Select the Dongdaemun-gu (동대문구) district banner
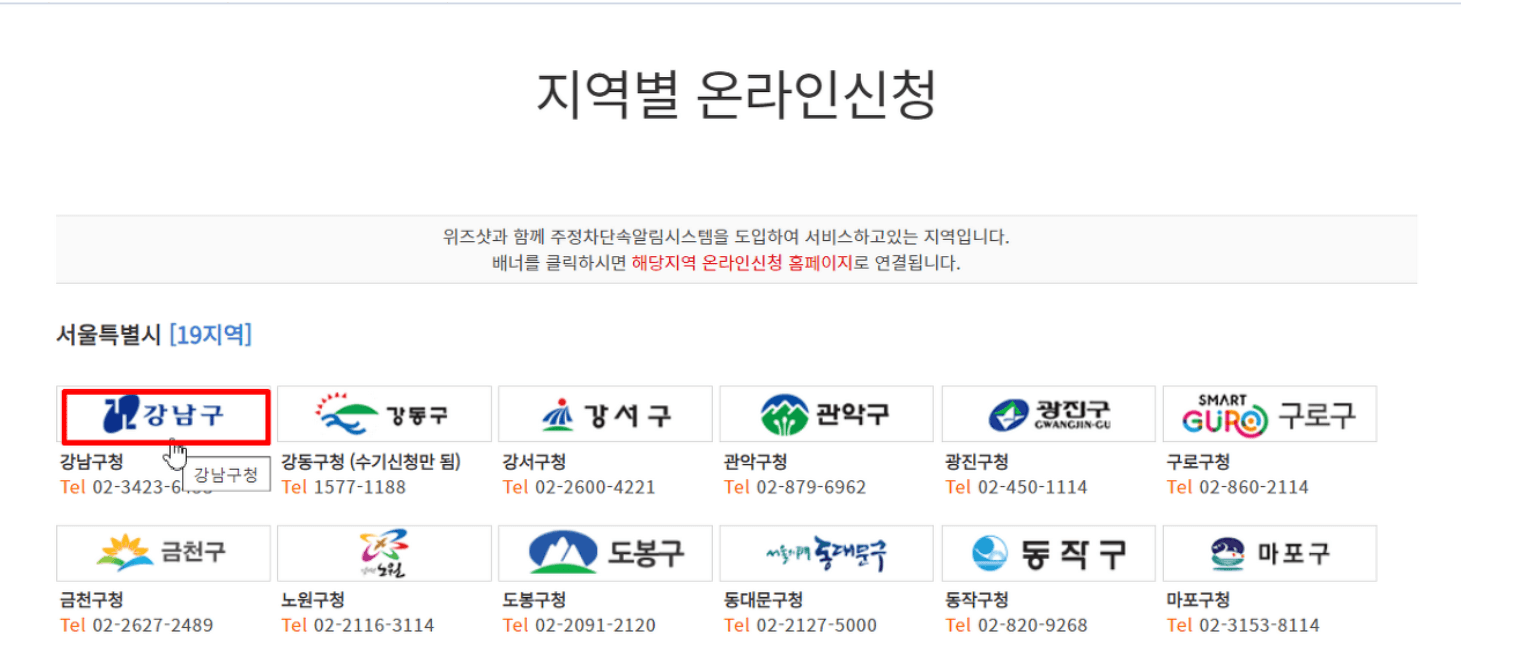The width and height of the screenshot is (1526, 658). [x=826, y=553]
